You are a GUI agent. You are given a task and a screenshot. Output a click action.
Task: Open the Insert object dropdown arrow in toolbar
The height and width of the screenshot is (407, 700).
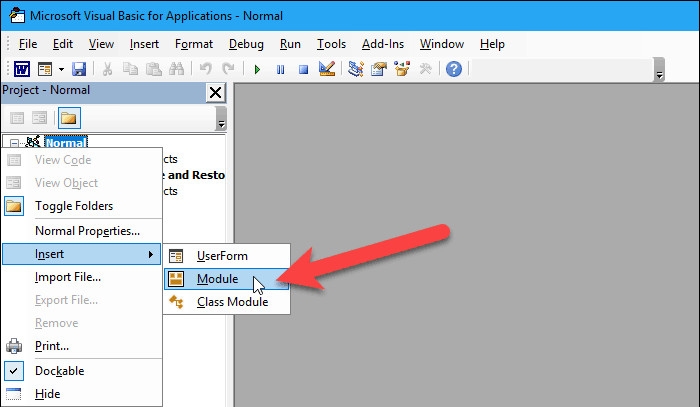tap(61, 69)
